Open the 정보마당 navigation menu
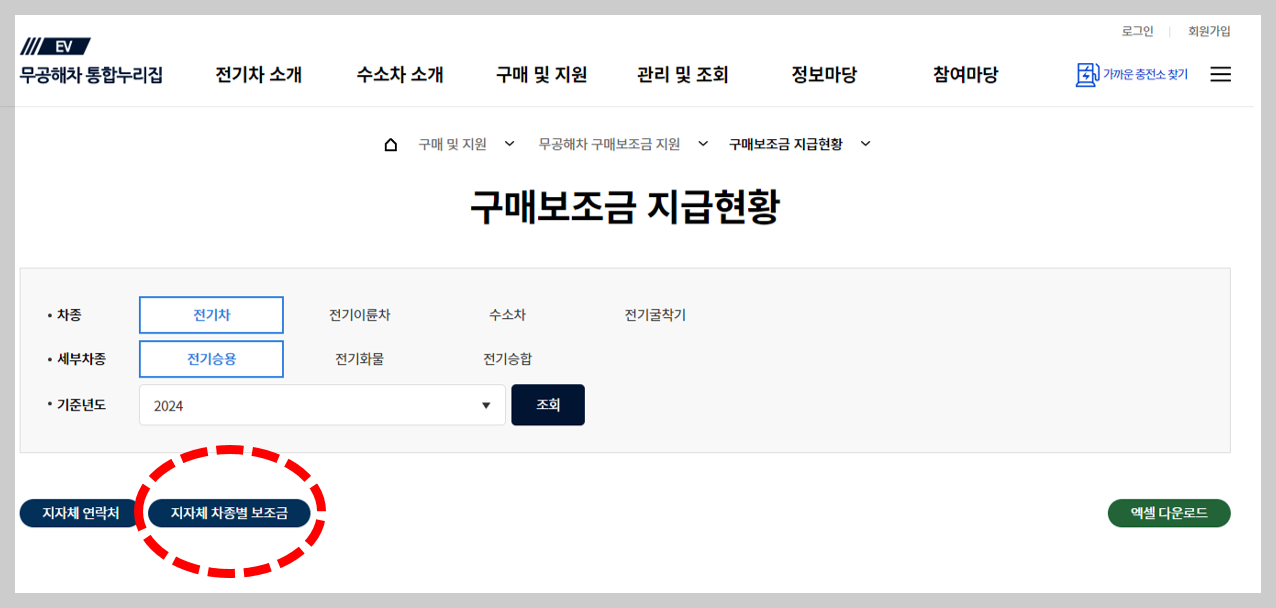Screen dimensions: 1276x608 point(823,74)
